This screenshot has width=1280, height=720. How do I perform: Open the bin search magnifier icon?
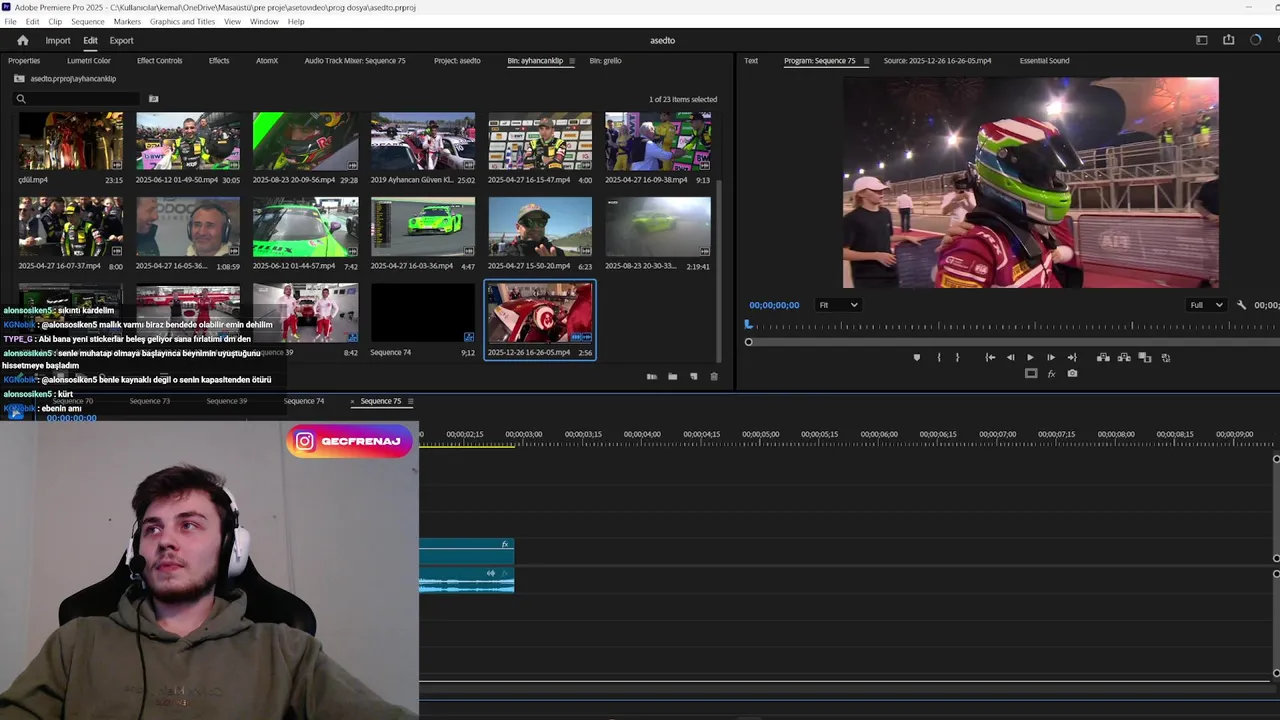pos(20,99)
